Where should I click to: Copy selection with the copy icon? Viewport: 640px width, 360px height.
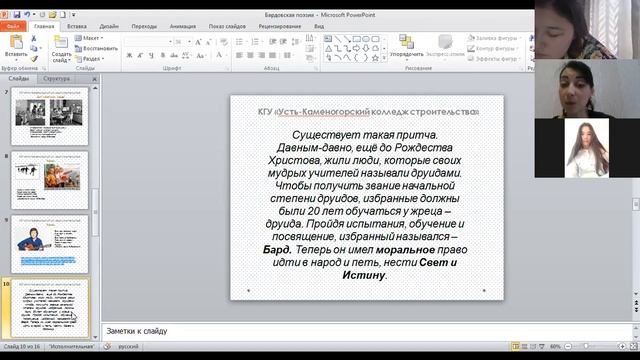[x=34, y=49]
